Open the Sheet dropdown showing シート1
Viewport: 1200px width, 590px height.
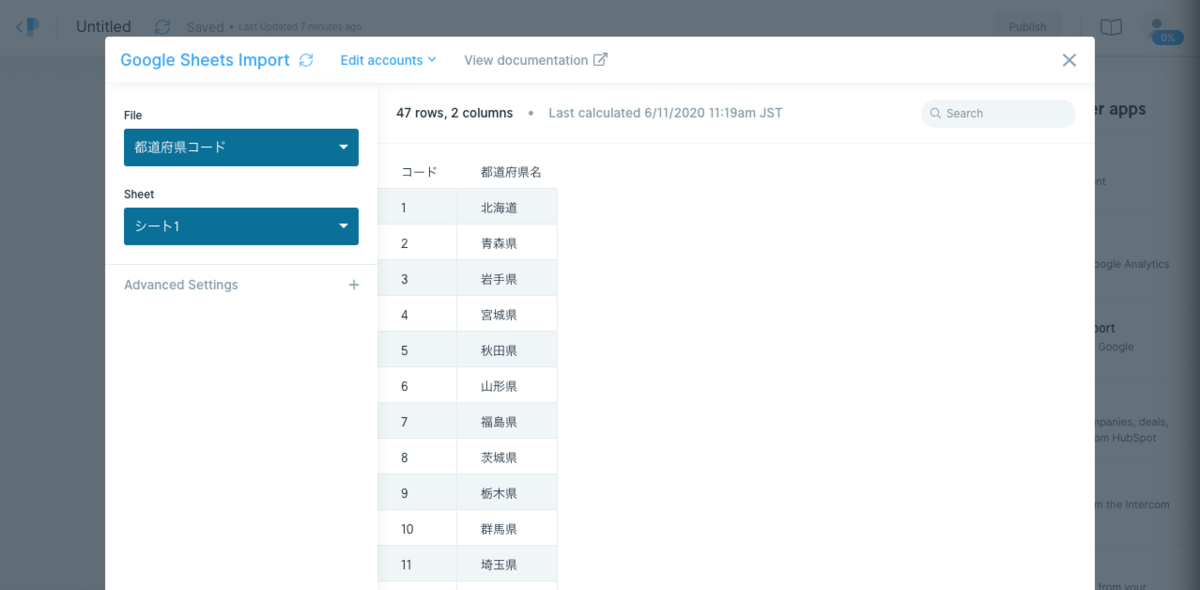point(241,226)
